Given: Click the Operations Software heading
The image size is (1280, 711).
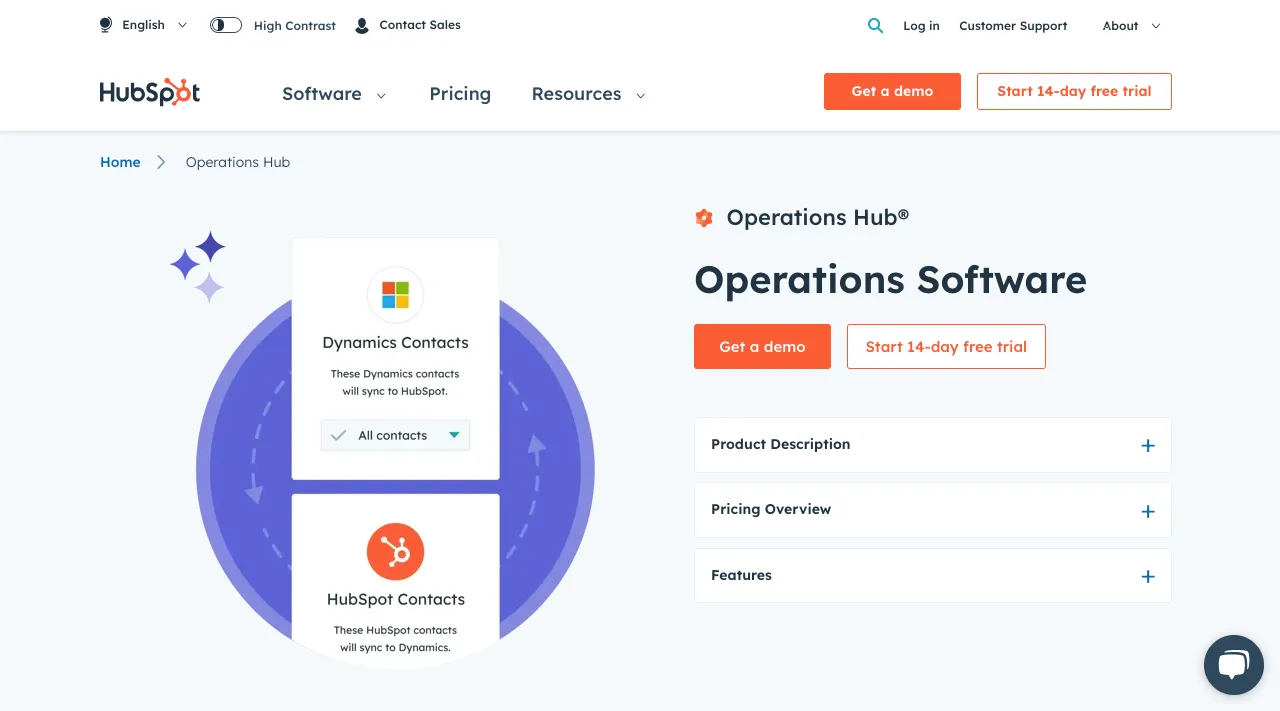Looking at the screenshot, I should click(890, 279).
